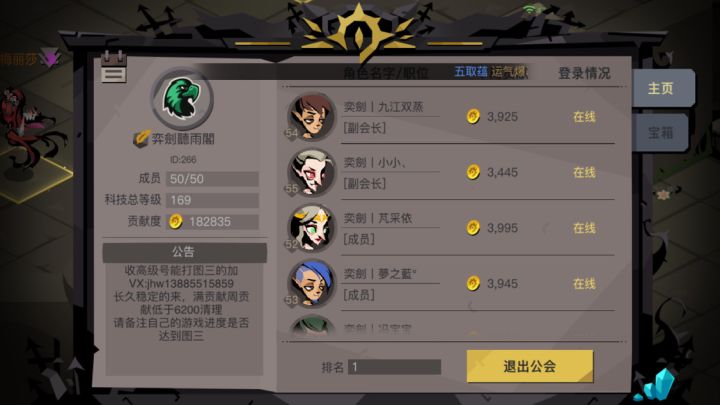This screenshot has height=405, width=720.
Task: Switch to the 宝箱 tab
Action: [660, 132]
